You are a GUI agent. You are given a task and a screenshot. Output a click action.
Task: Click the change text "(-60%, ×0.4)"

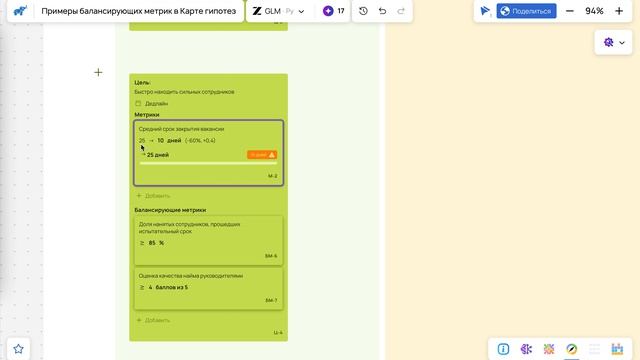pyautogui.click(x=200, y=140)
